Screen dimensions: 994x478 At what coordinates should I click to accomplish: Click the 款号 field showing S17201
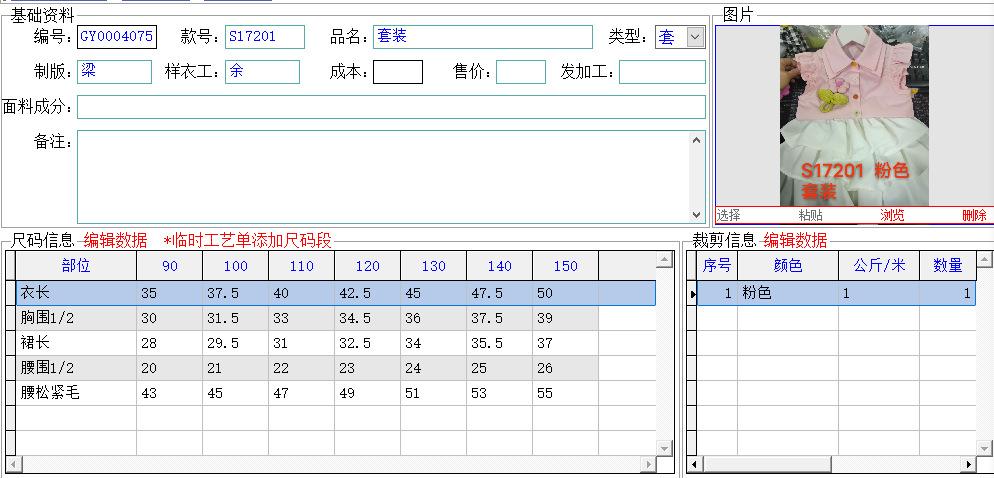click(264, 37)
